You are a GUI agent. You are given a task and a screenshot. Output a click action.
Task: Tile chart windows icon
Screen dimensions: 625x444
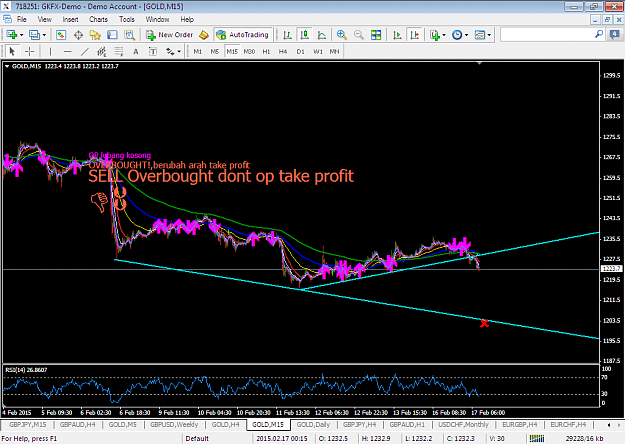coord(376,35)
